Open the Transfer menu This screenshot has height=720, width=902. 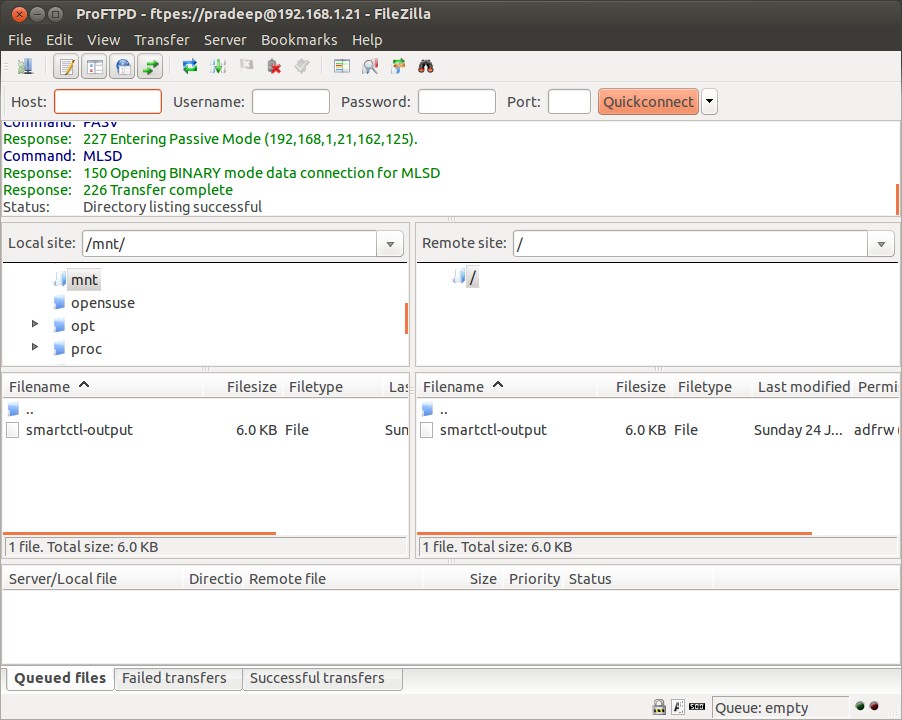click(x=162, y=40)
